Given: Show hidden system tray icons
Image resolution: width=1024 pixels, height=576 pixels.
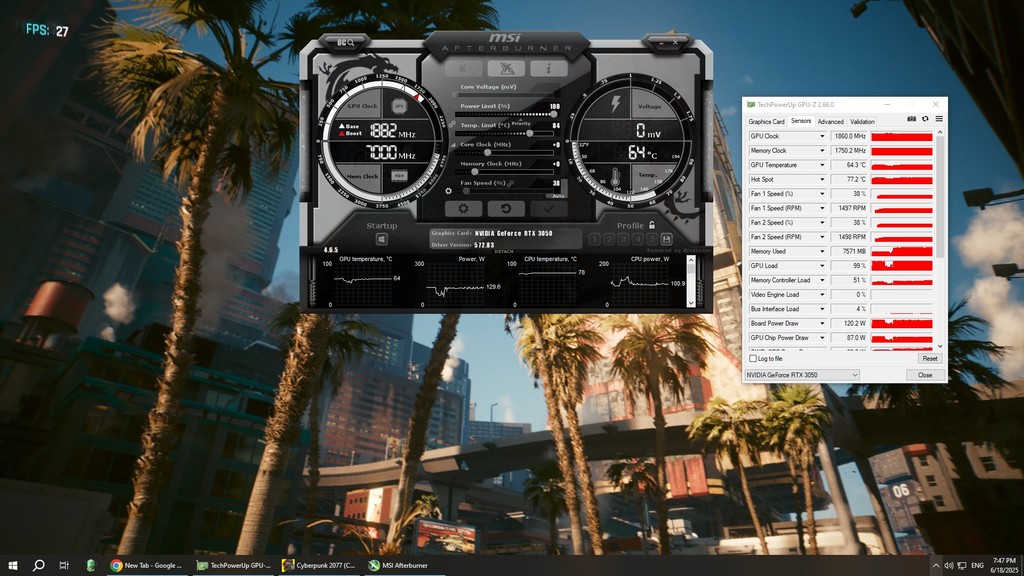Looking at the screenshot, I should pyautogui.click(x=935, y=566).
